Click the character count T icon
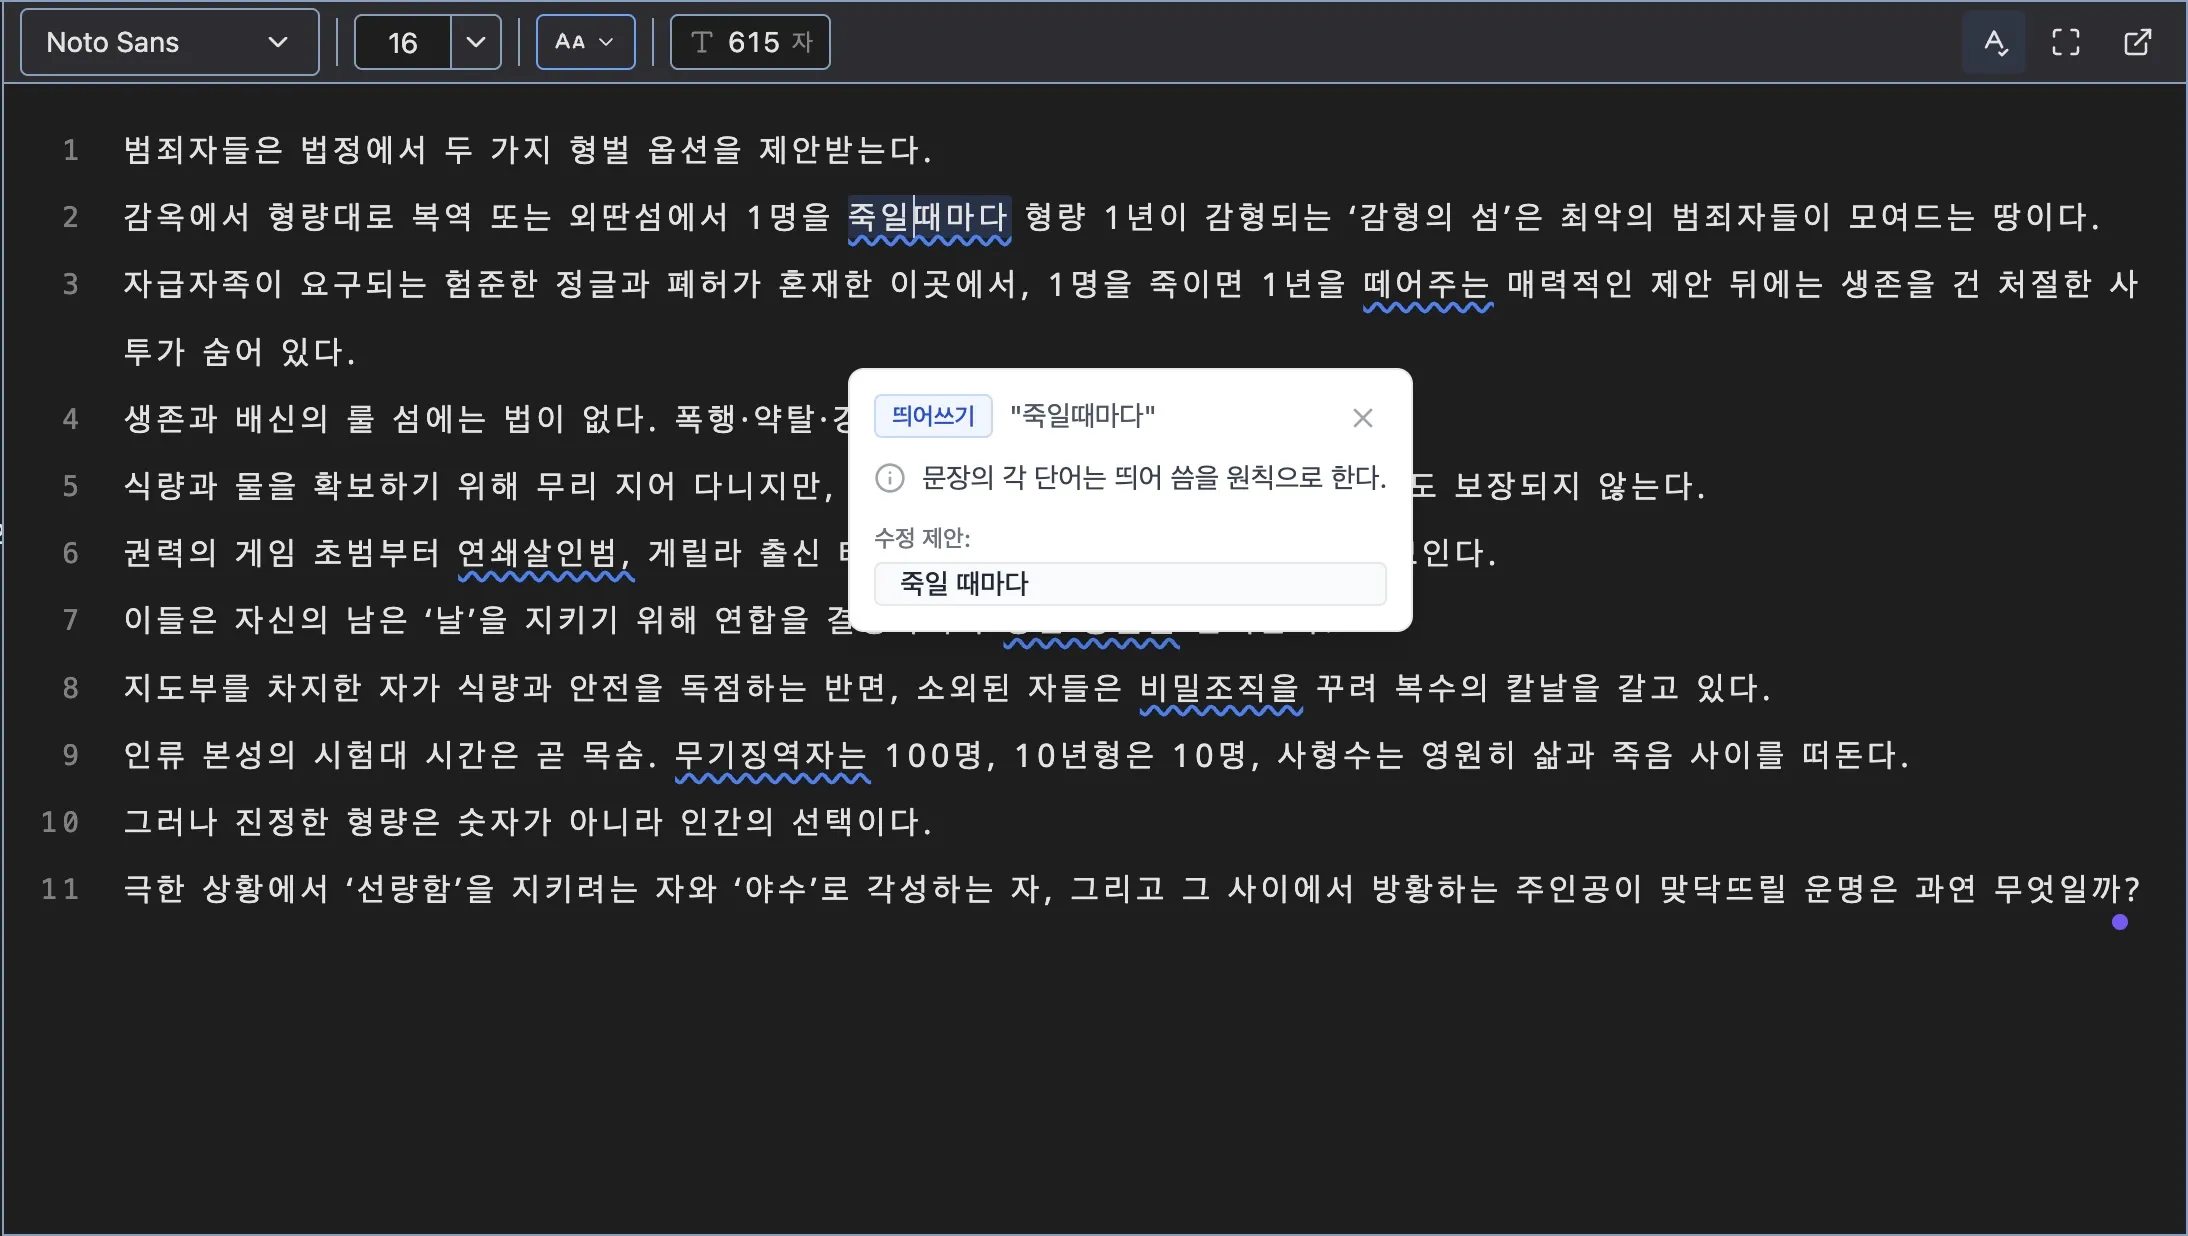2188x1236 pixels. pyautogui.click(x=702, y=42)
